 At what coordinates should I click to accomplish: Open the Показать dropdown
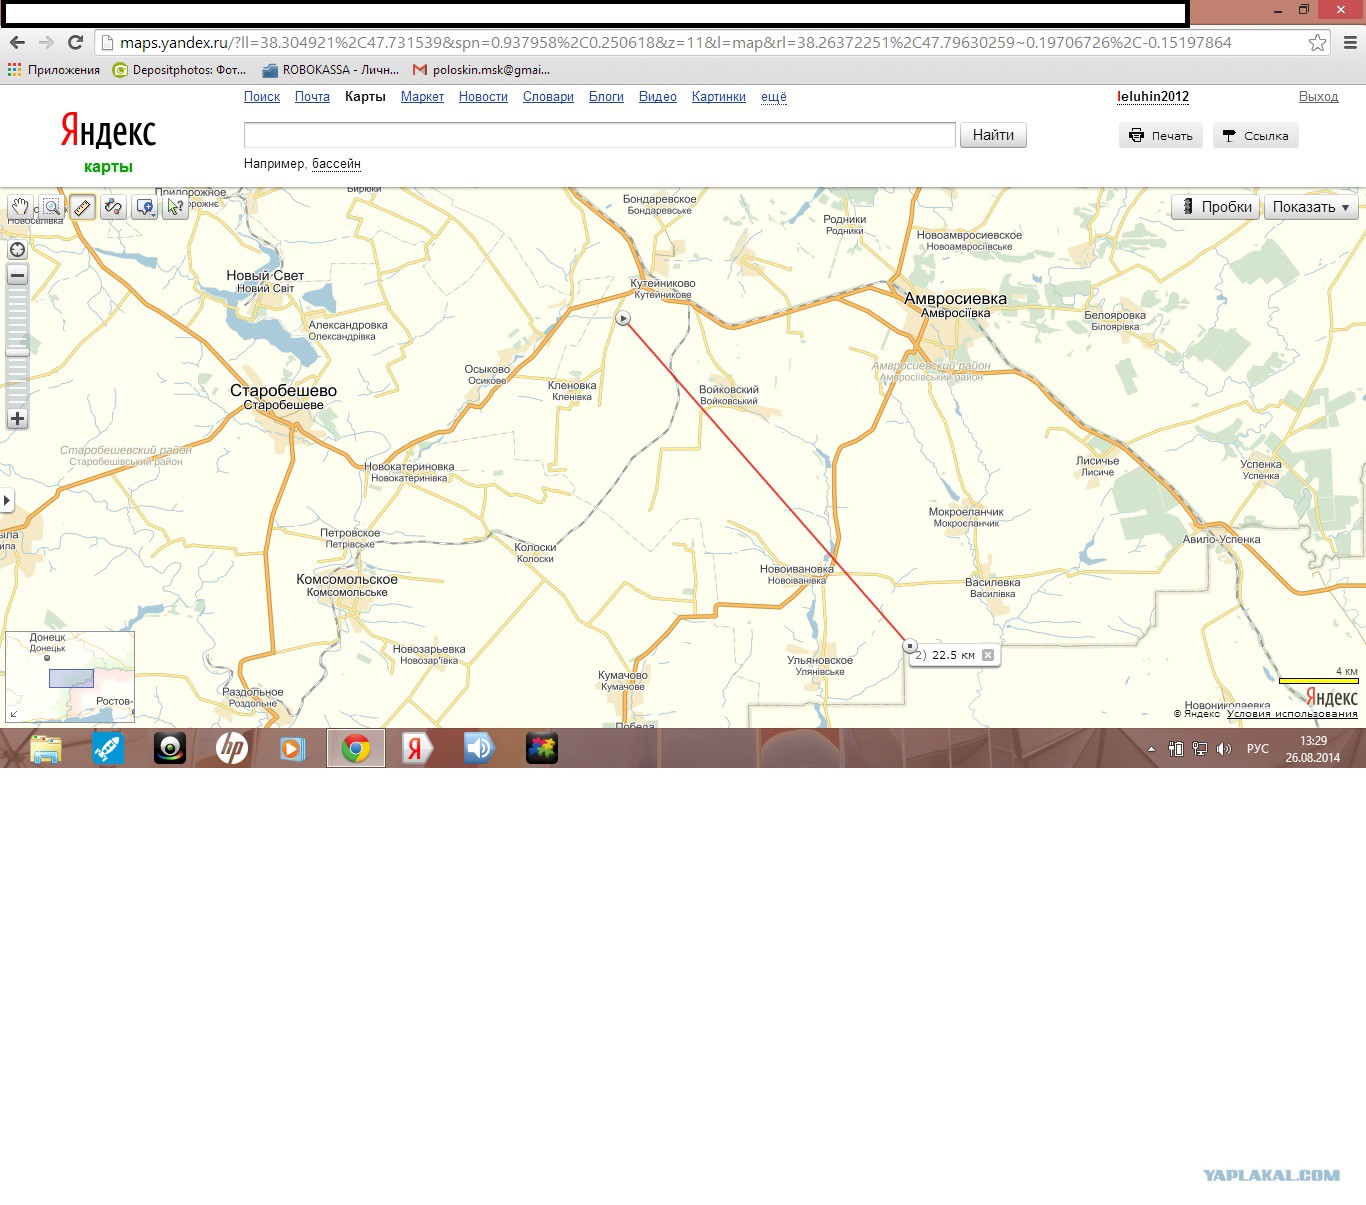tap(1311, 207)
